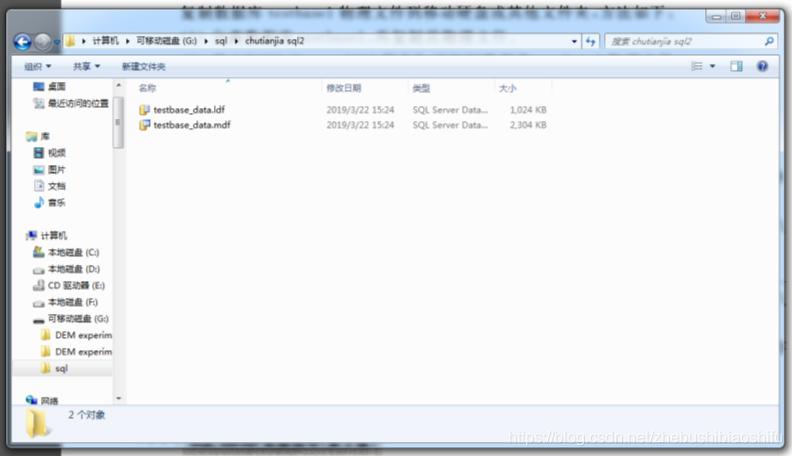Select sql in the address breadcrumb
Viewport: 792px width, 456px height.
pos(221,41)
